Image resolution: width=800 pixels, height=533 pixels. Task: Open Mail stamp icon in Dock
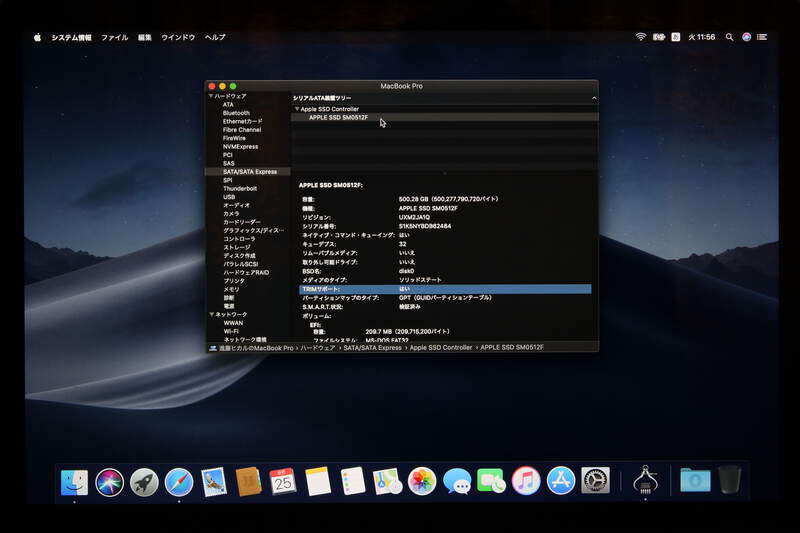(214, 481)
